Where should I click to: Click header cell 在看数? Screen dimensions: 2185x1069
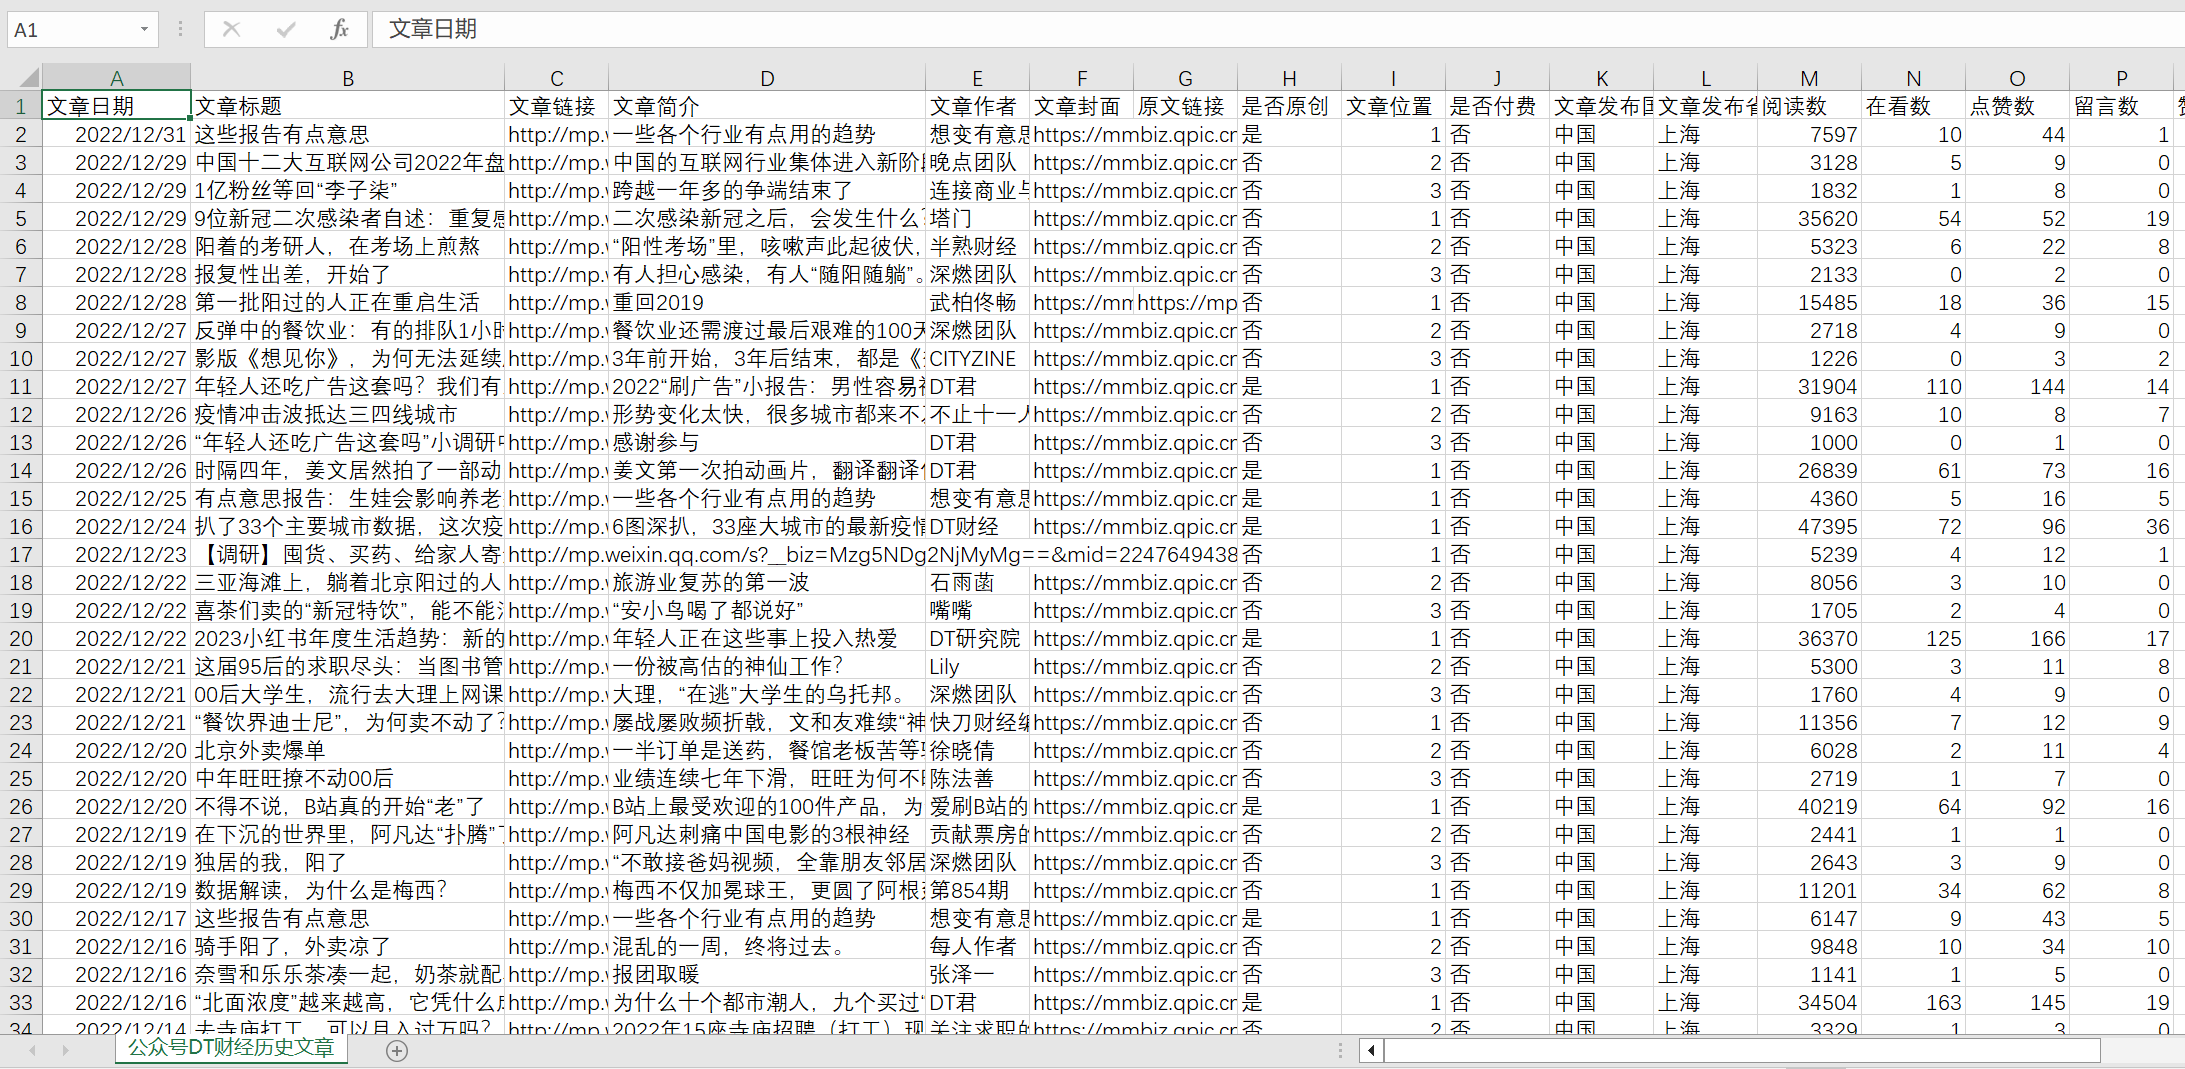(x=1913, y=106)
